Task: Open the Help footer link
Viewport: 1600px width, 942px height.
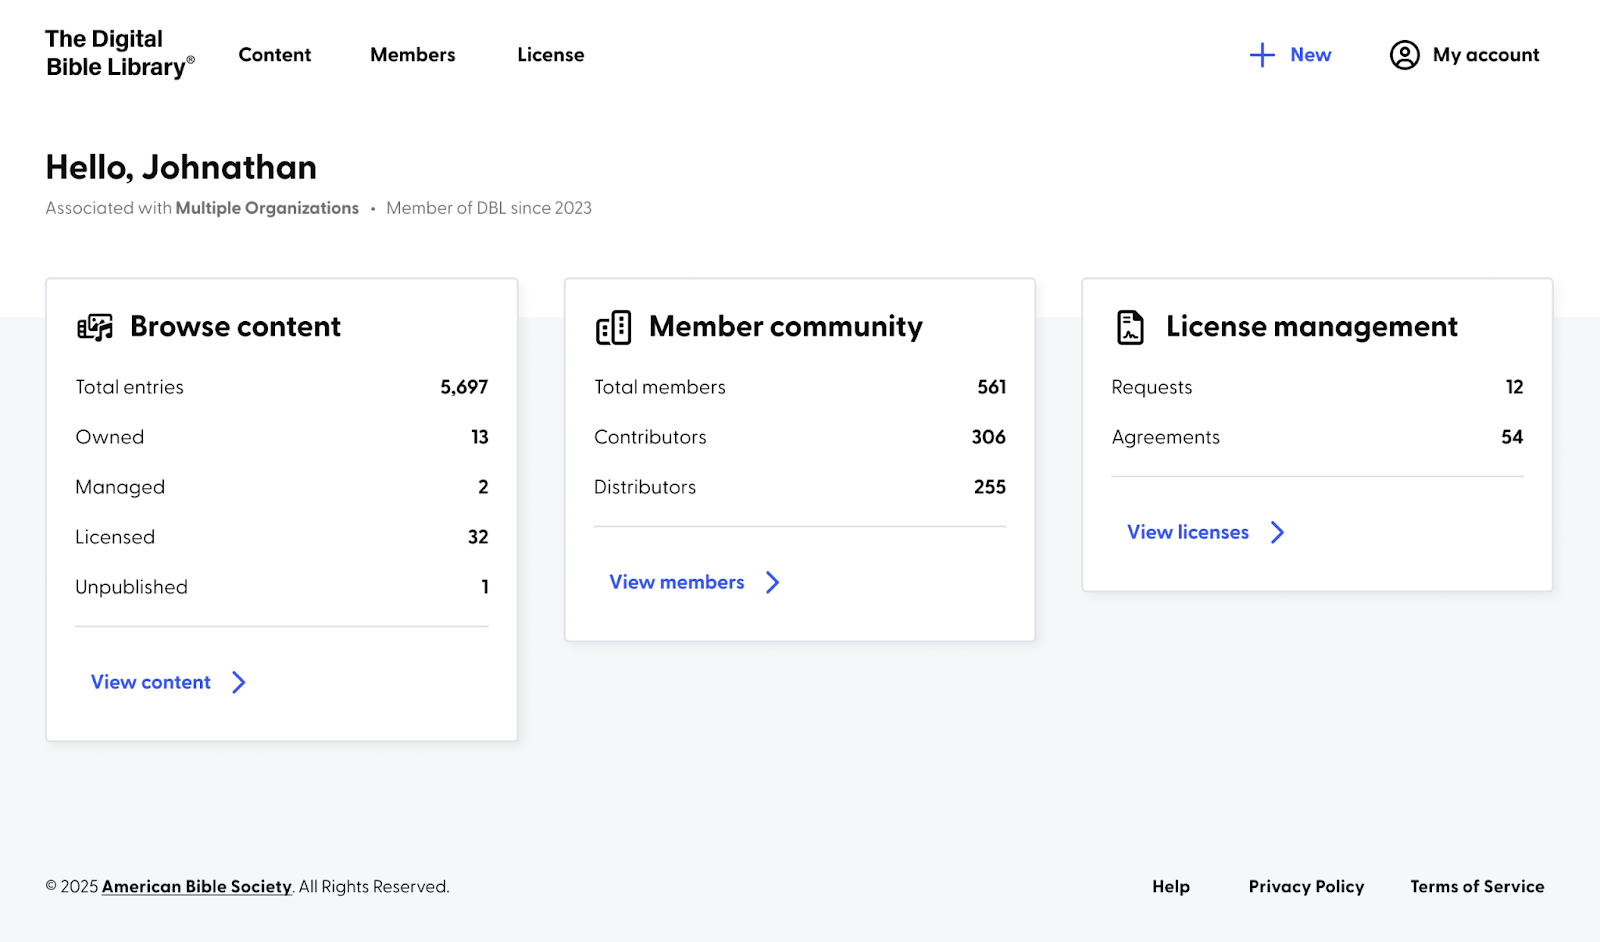Action: (1171, 887)
